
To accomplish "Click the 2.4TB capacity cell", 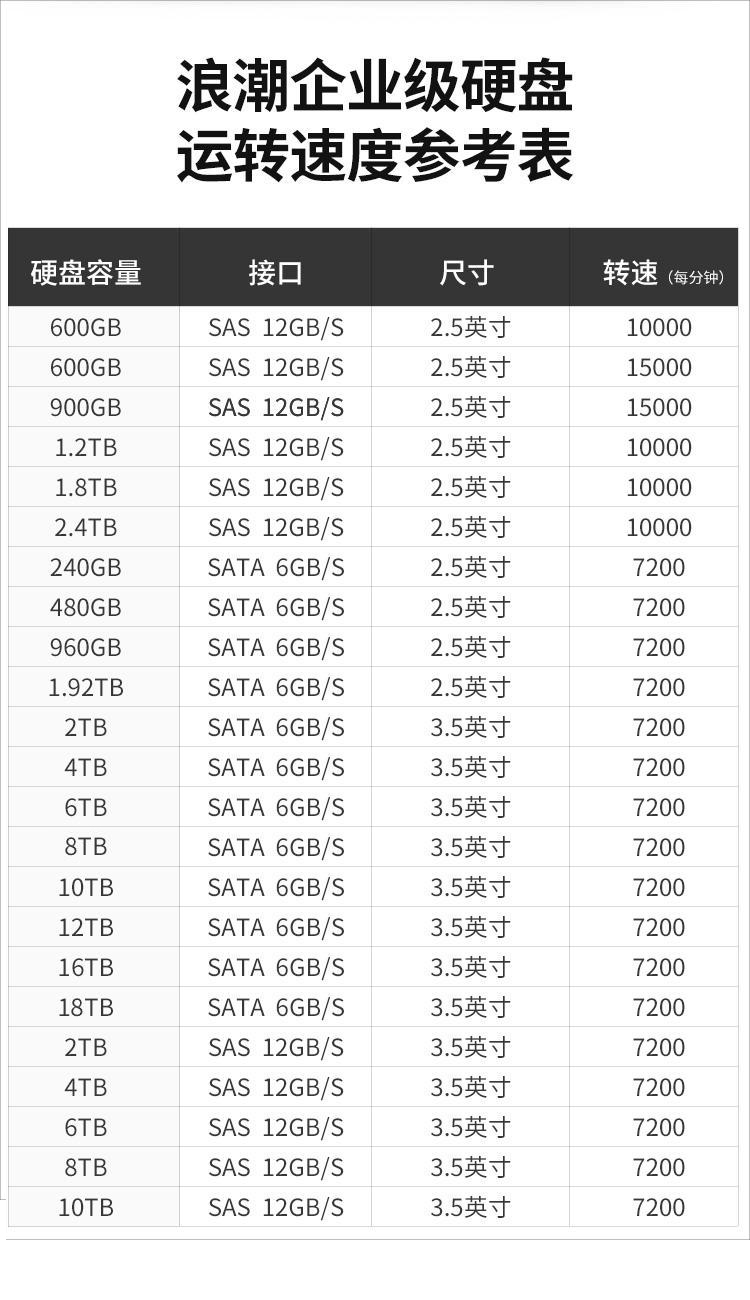I will (x=86, y=527).
